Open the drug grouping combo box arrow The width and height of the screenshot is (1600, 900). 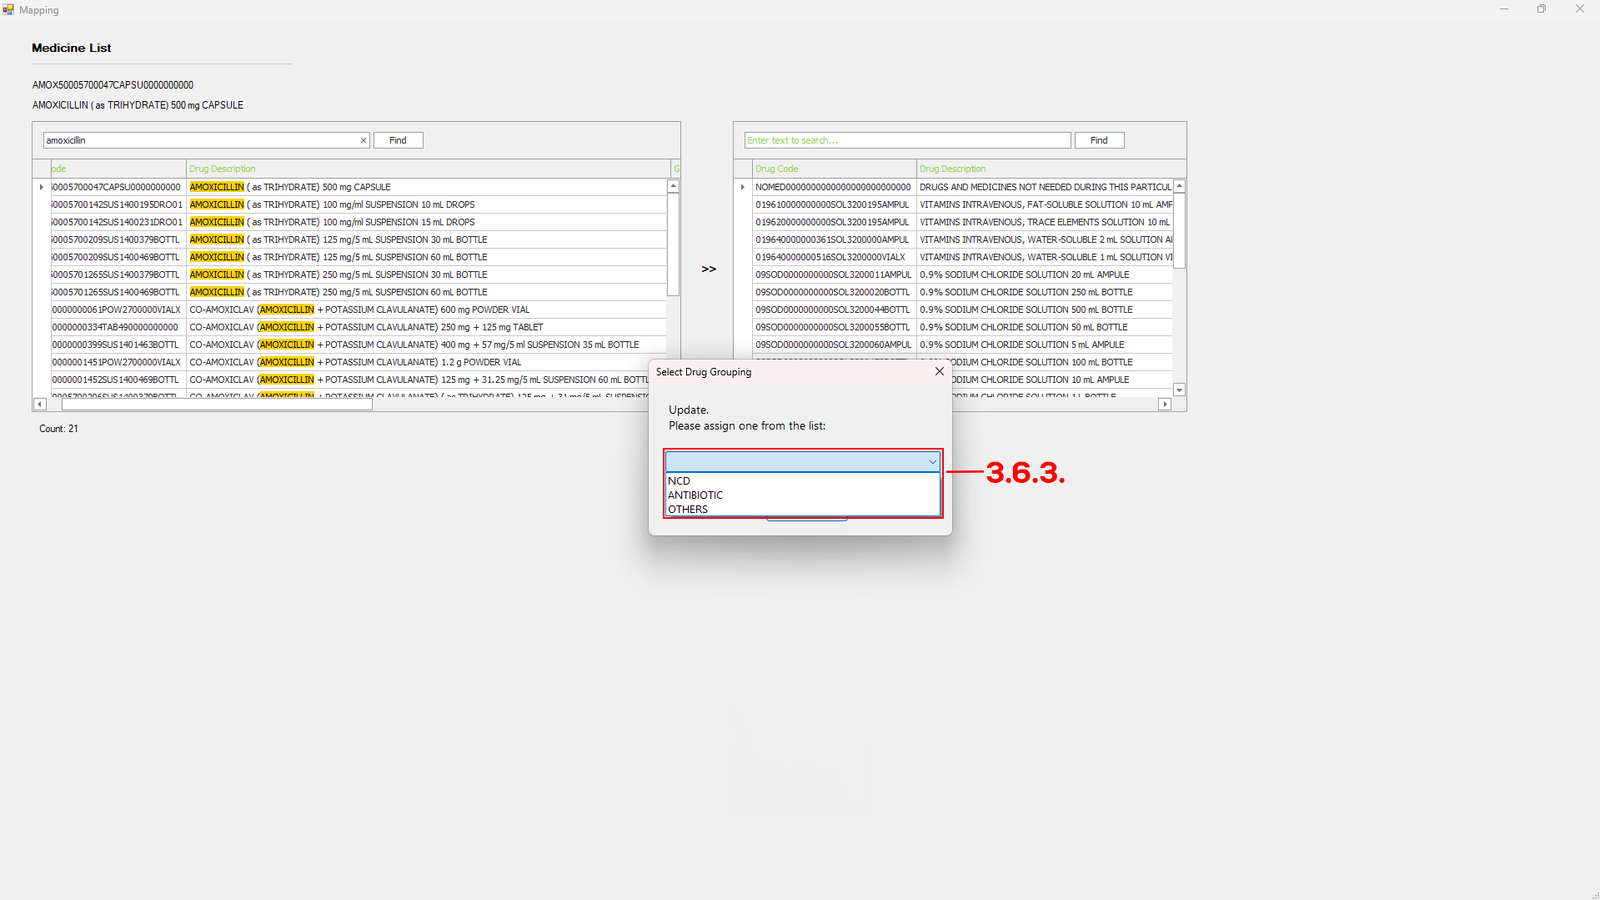tap(932, 462)
